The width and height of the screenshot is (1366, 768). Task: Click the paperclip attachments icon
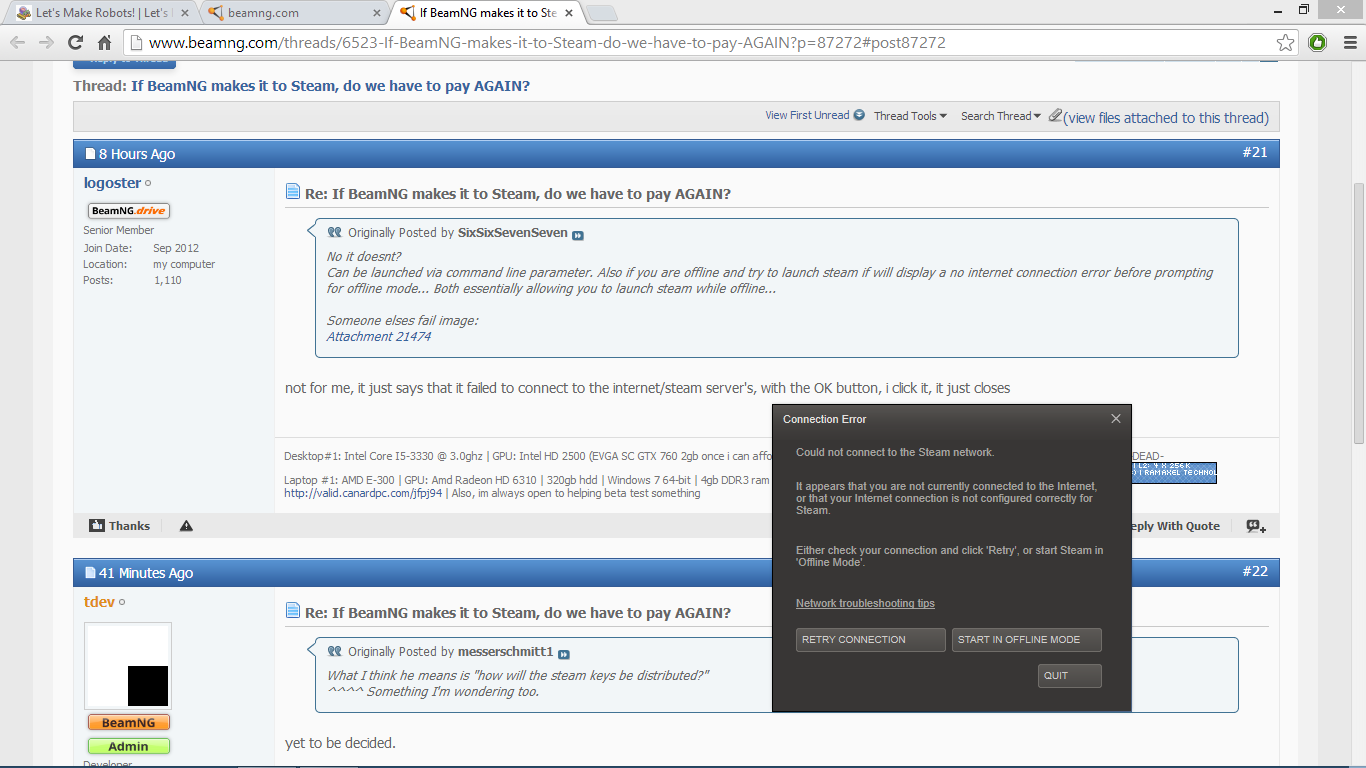(x=1055, y=116)
